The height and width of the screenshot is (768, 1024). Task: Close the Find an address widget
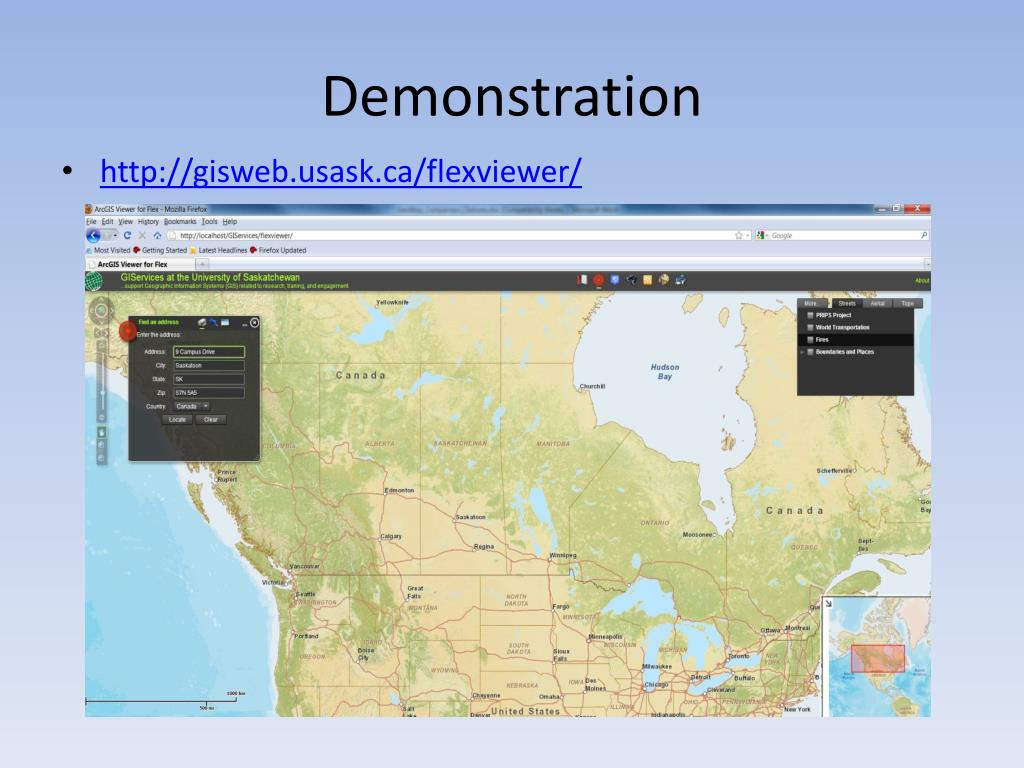pos(255,323)
